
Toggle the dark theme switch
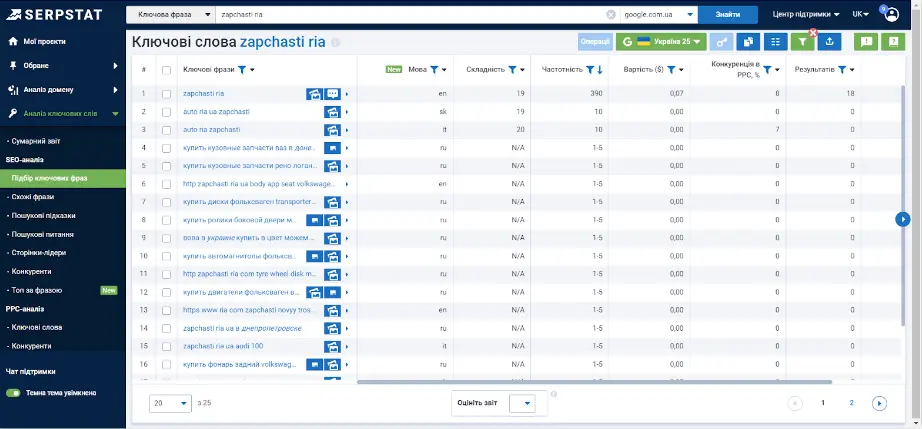[13, 393]
